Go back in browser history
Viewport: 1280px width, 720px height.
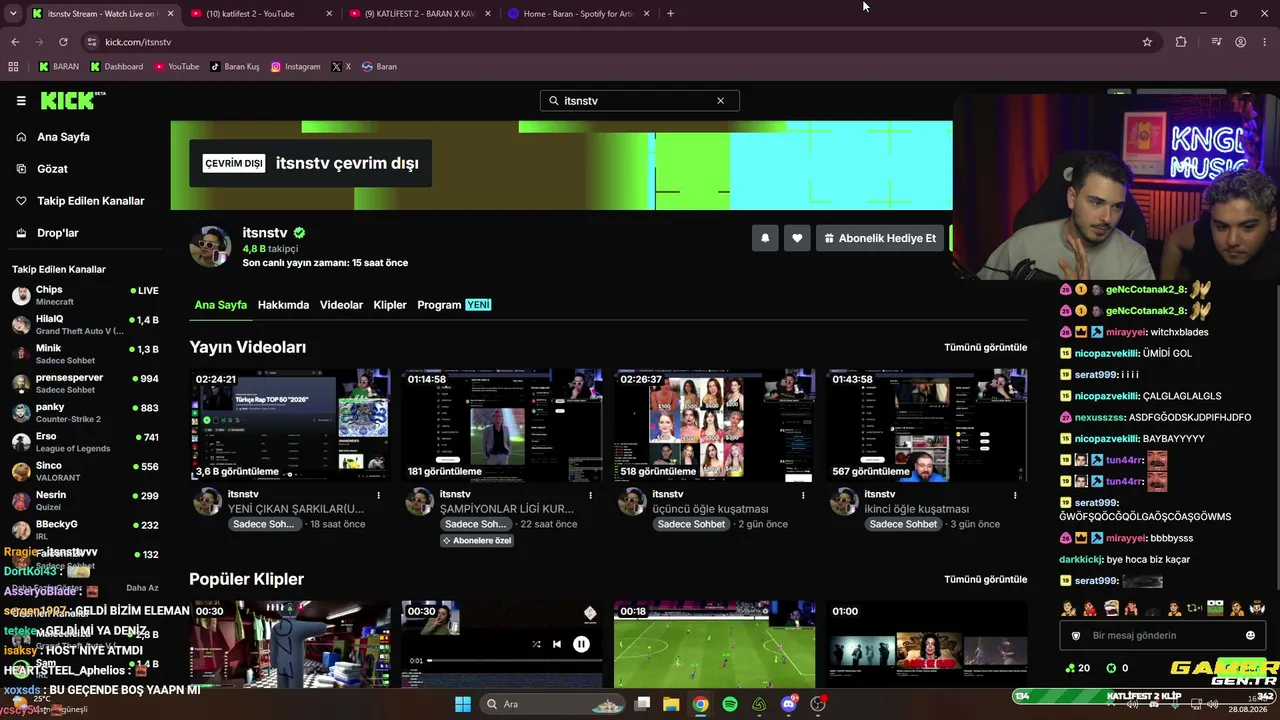(15, 42)
